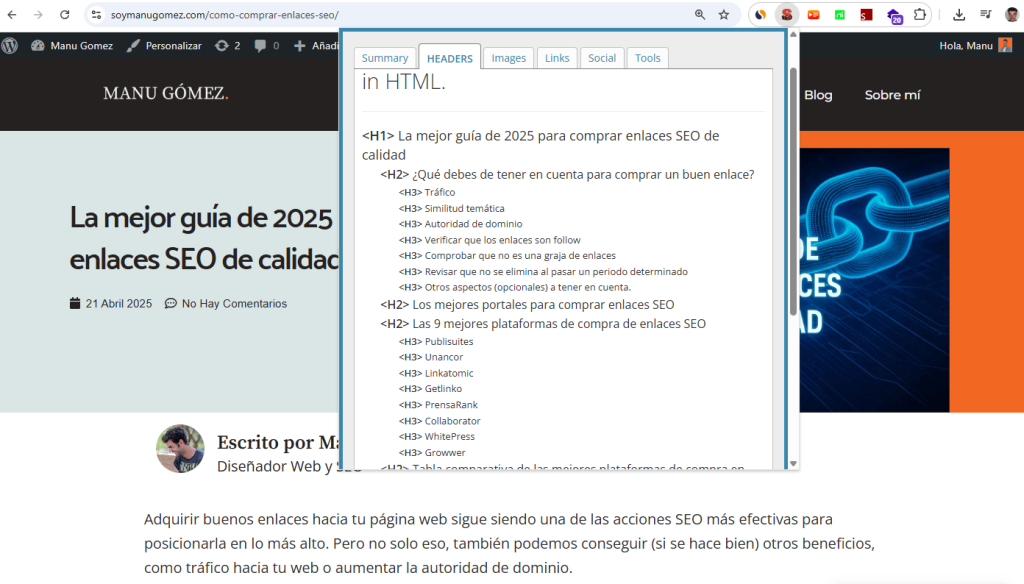This screenshot has height=584, width=1024.
Task: Click the updates icon showing 2 in admin bar
Action: (x=226, y=46)
